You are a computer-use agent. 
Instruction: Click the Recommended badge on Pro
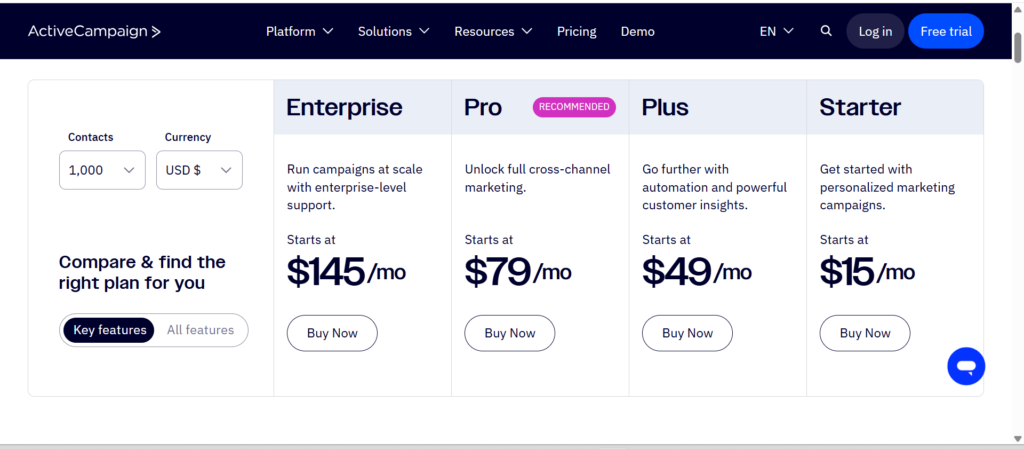(x=574, y=107)
